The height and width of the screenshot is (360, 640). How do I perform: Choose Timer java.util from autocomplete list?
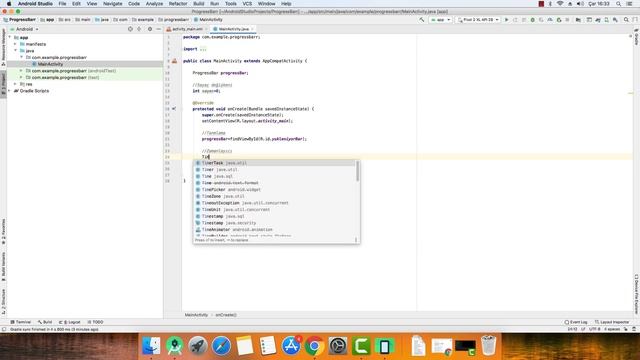click(274, 169)
